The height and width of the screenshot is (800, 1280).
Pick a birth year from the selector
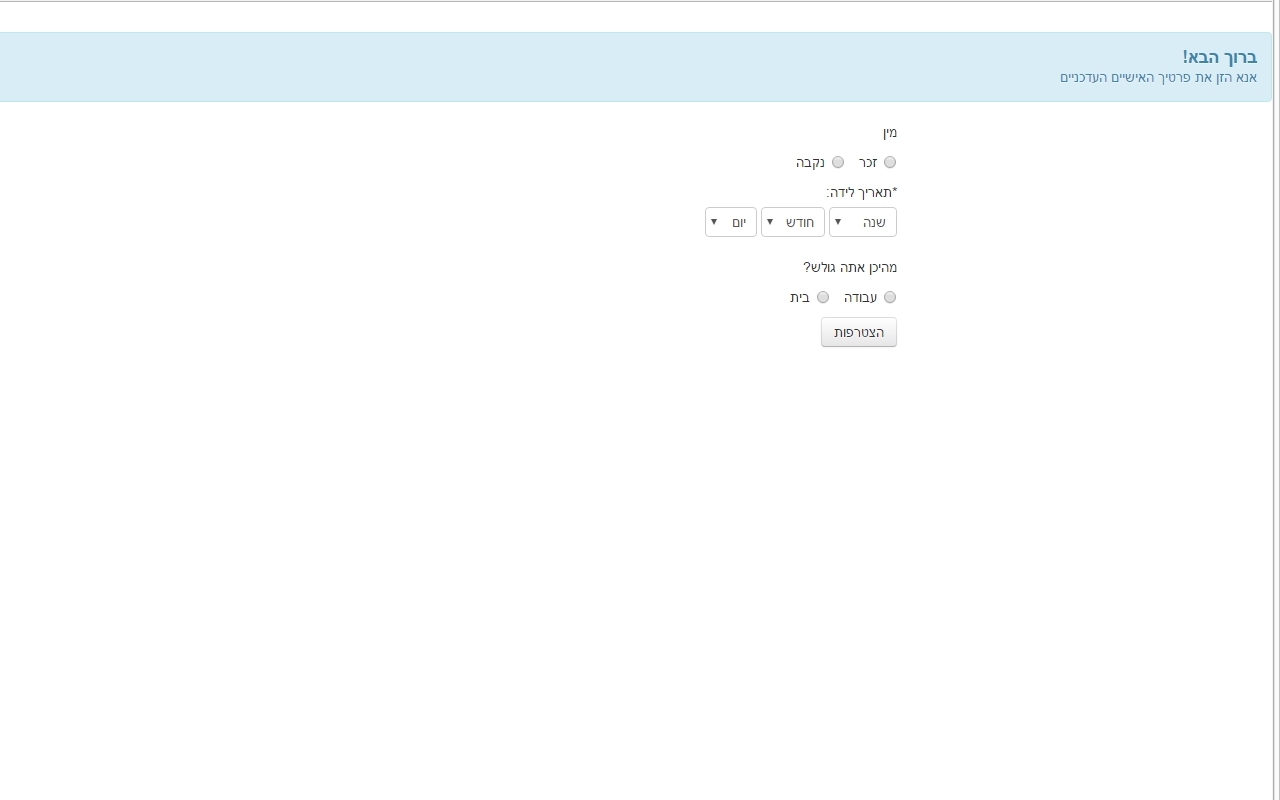(862, 222)
